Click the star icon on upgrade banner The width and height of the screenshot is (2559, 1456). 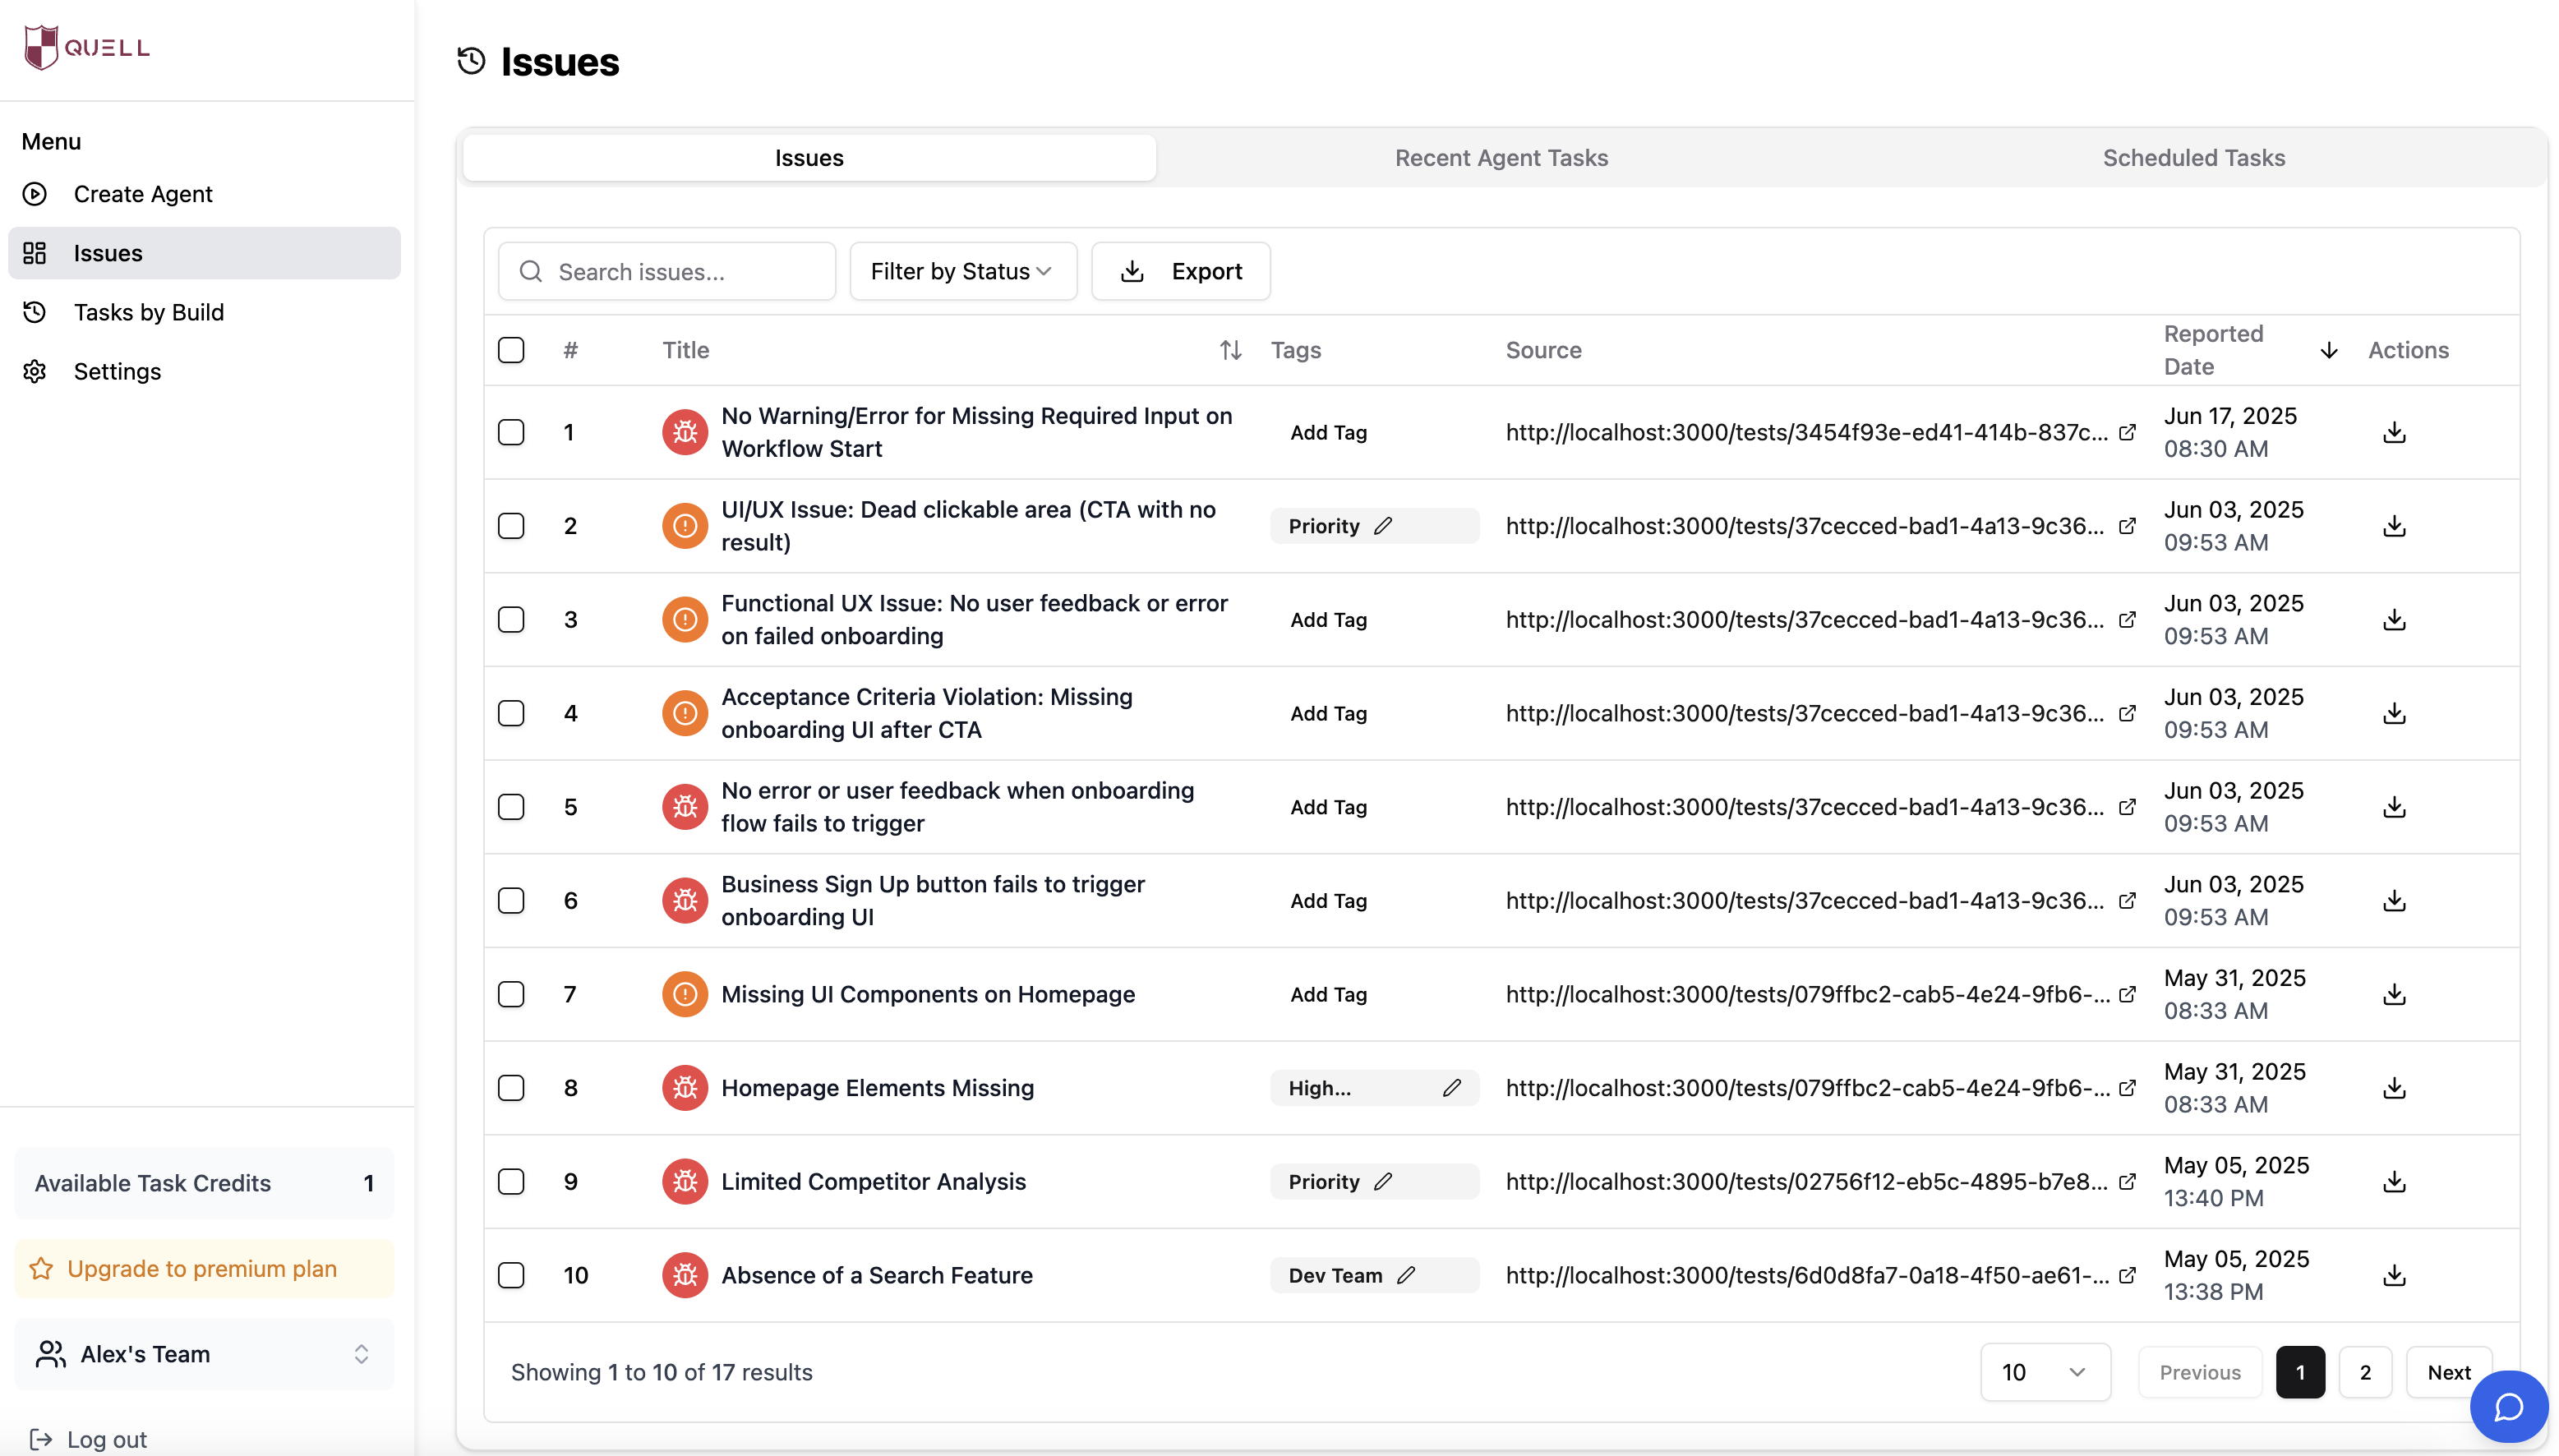[41, 1268]
